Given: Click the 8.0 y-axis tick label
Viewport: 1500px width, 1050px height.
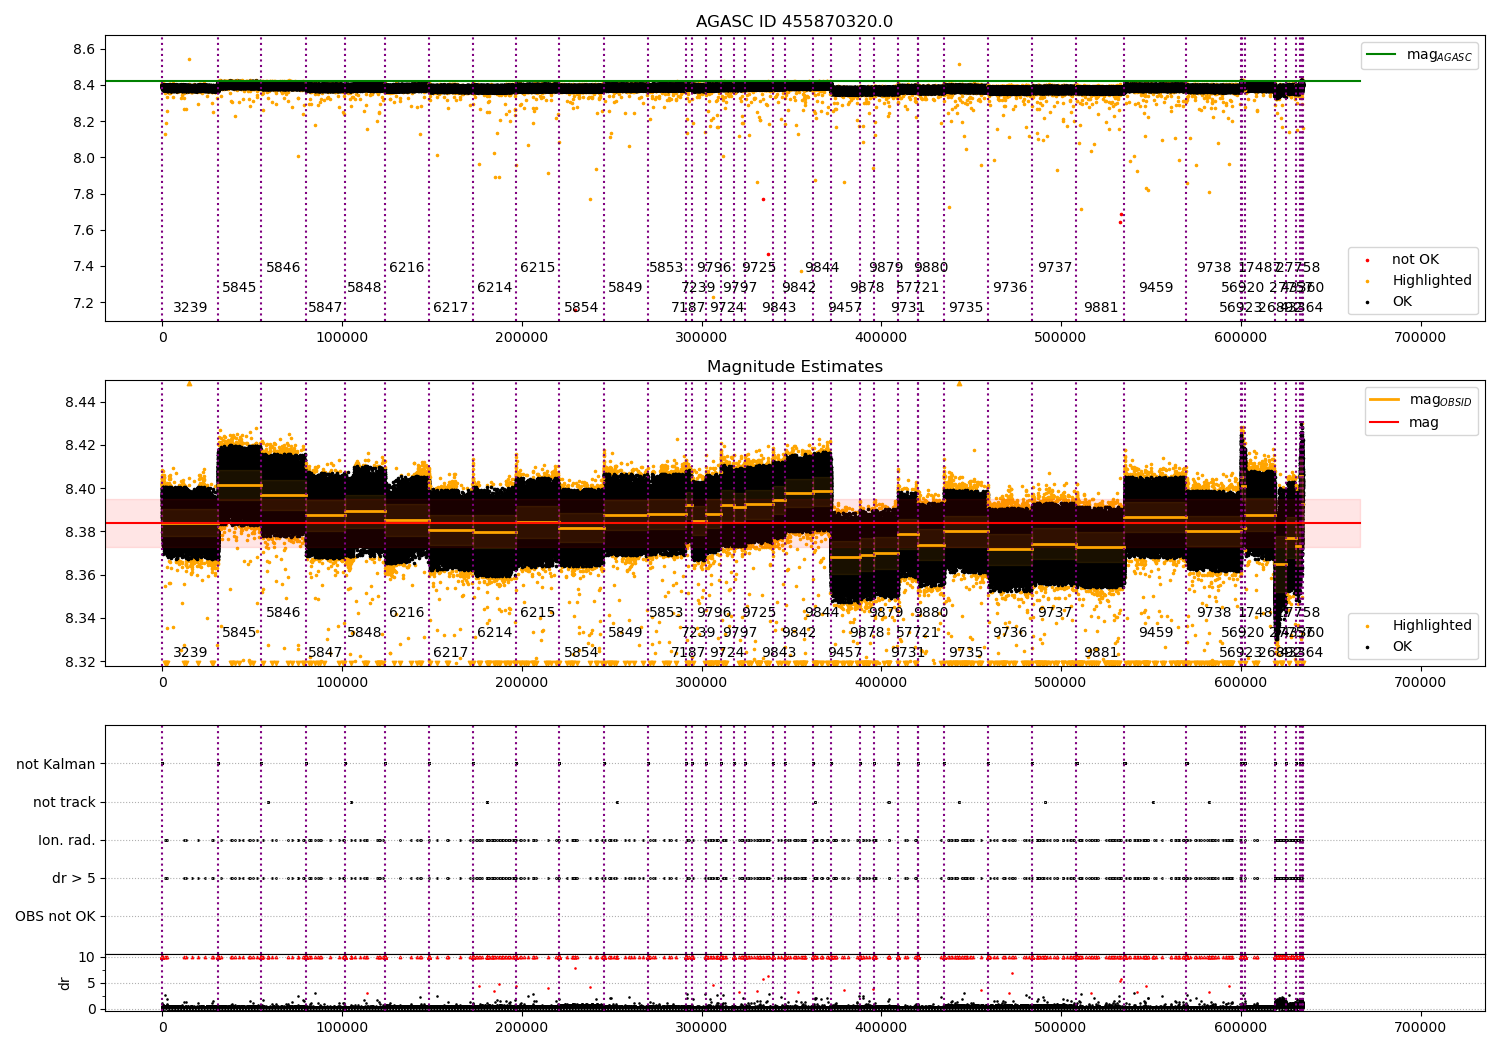Looking at the screenshot, I should pyautogui.click(x=85, y=158).
